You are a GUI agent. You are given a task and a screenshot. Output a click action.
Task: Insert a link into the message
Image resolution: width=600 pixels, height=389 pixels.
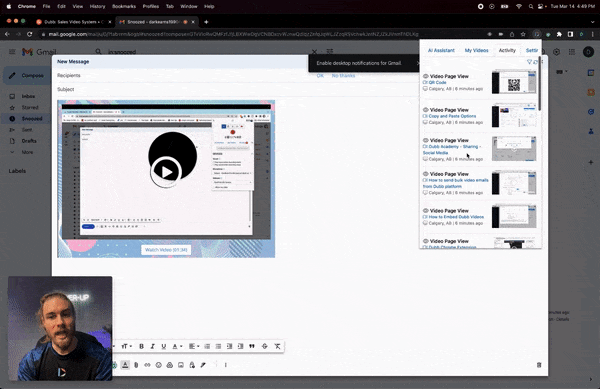(x=147, y=365)
